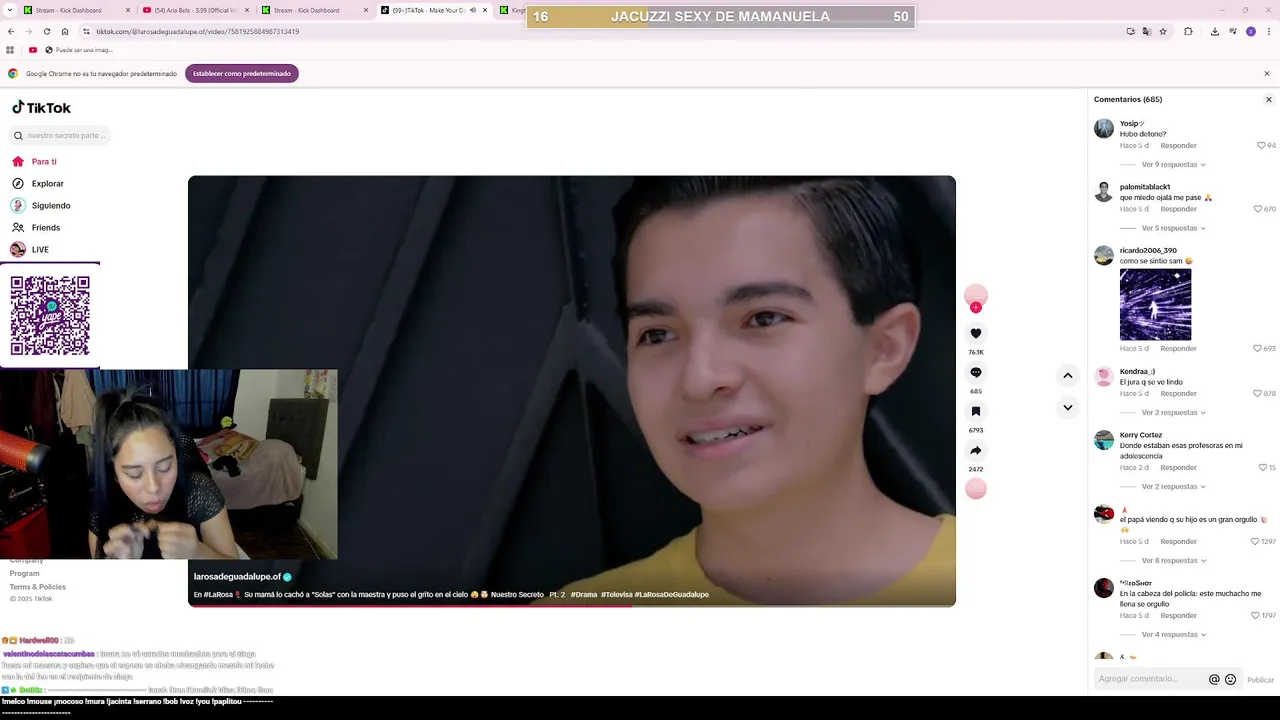
Task: Open the Chrome profile avatar
Action: [1251, 31]
